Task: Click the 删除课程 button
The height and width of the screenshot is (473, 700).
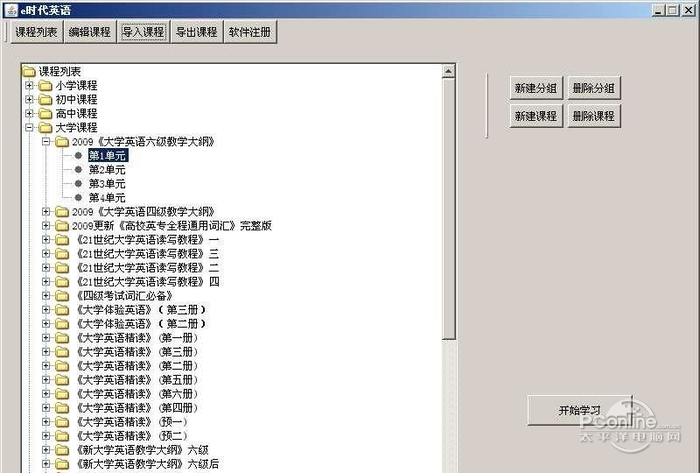Action: click(594, 116)
